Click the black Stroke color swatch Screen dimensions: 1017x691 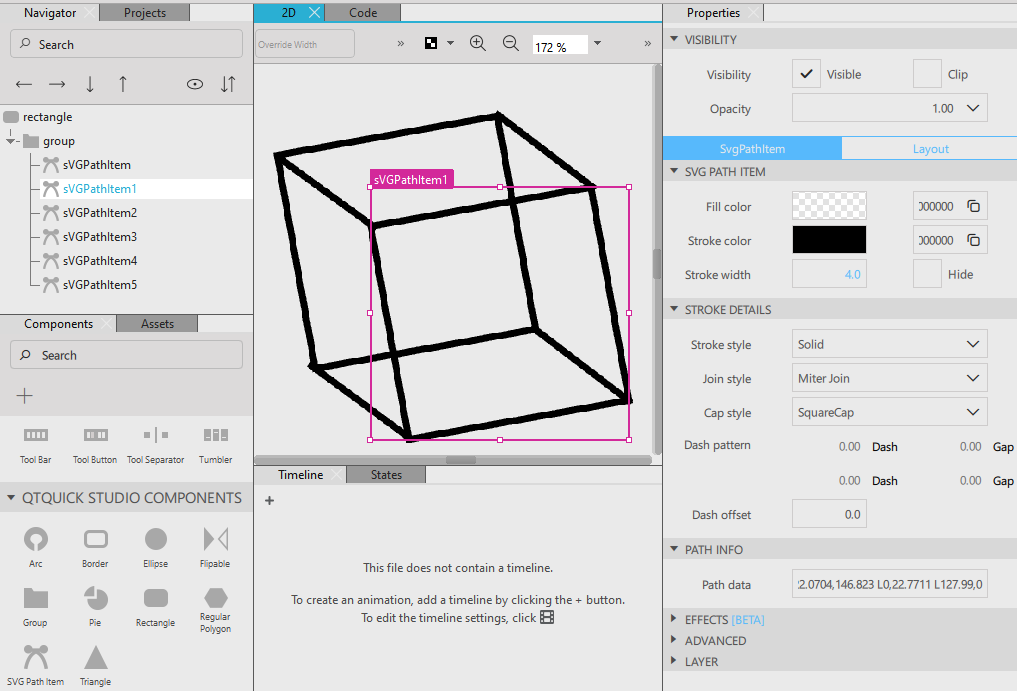pos(829,240)
